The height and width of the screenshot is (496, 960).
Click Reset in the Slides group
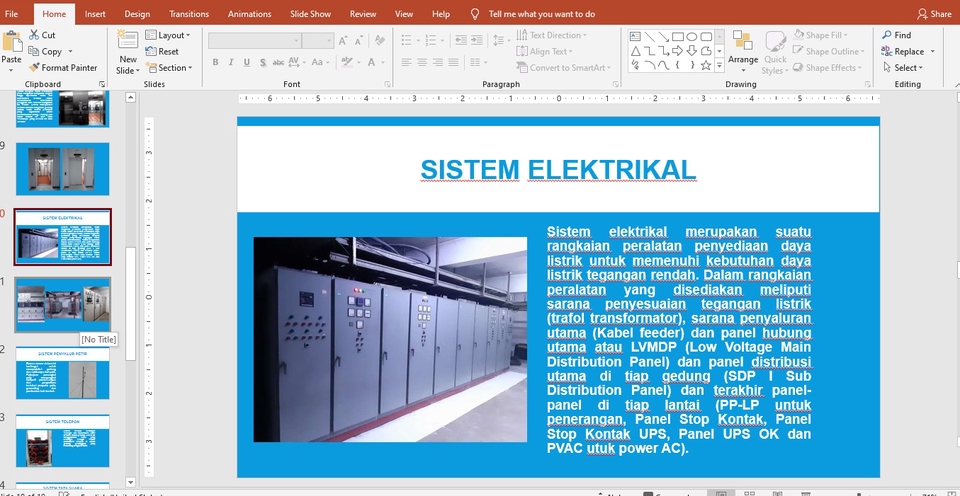[162, 51]
